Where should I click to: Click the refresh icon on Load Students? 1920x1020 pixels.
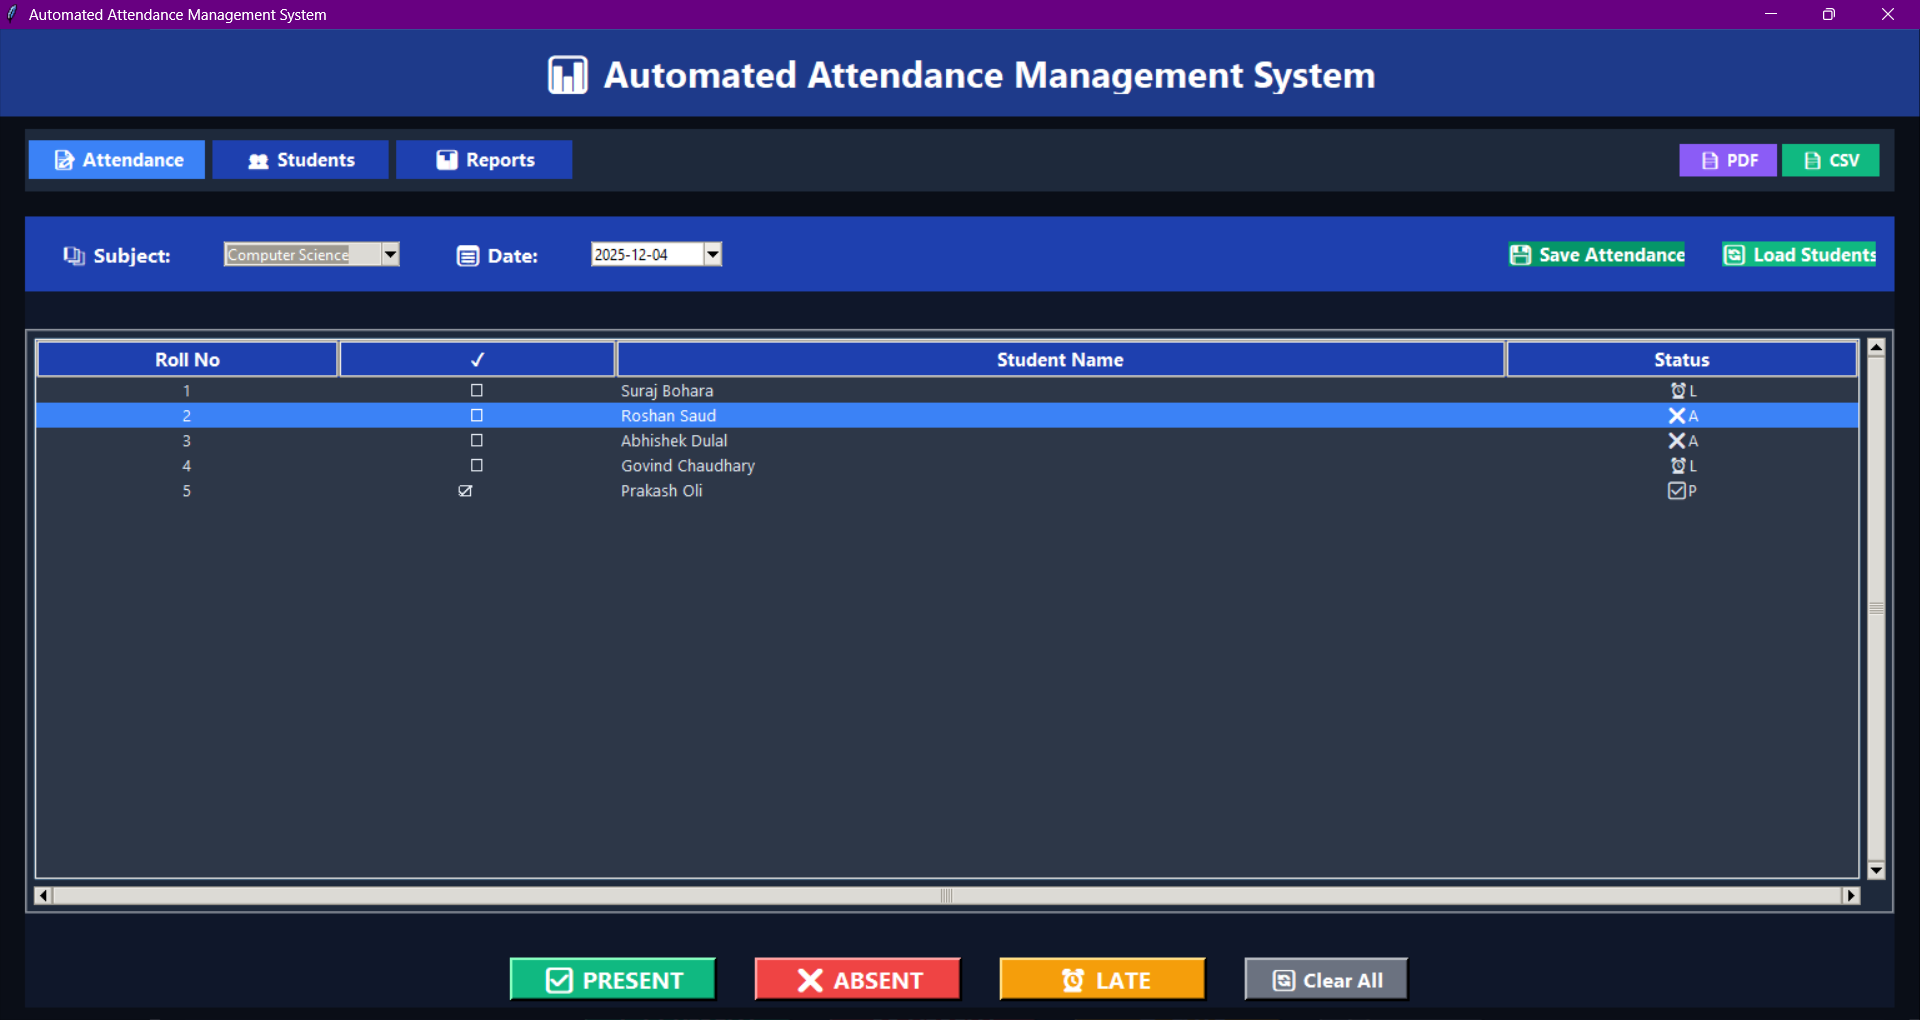[x=1733, y=254]
